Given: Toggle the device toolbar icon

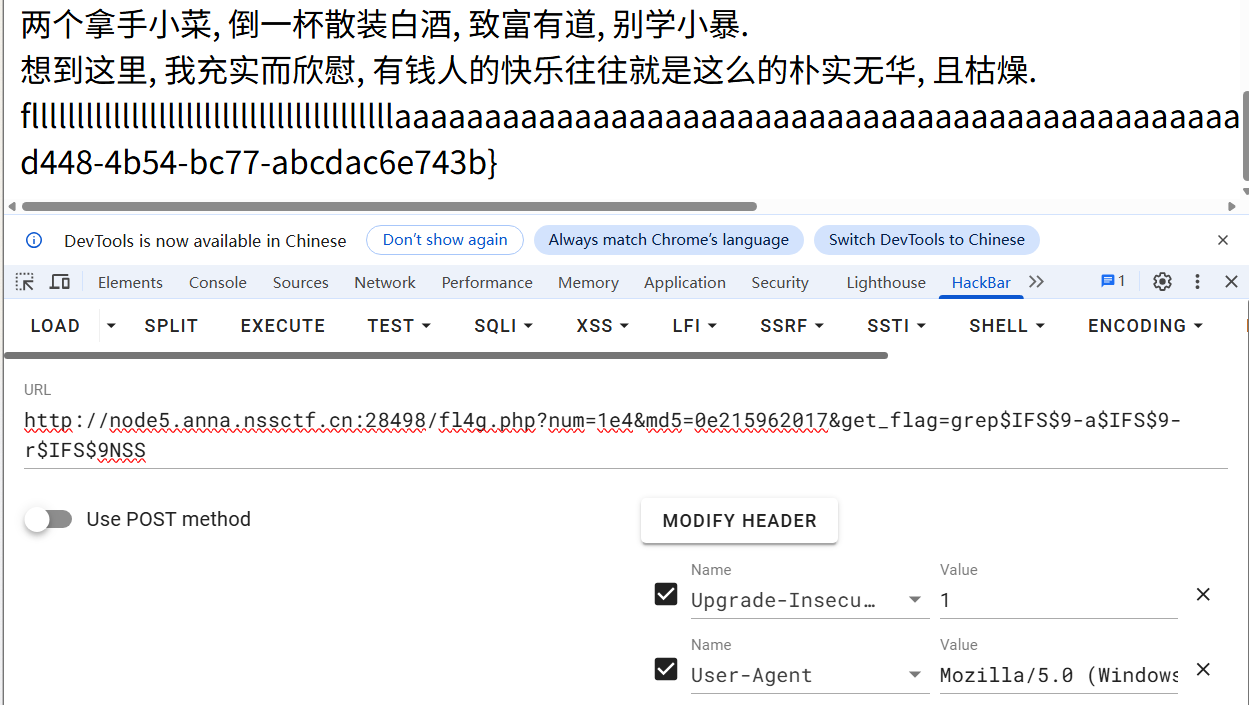Looking at the screenshot, I should click(60, 282).
